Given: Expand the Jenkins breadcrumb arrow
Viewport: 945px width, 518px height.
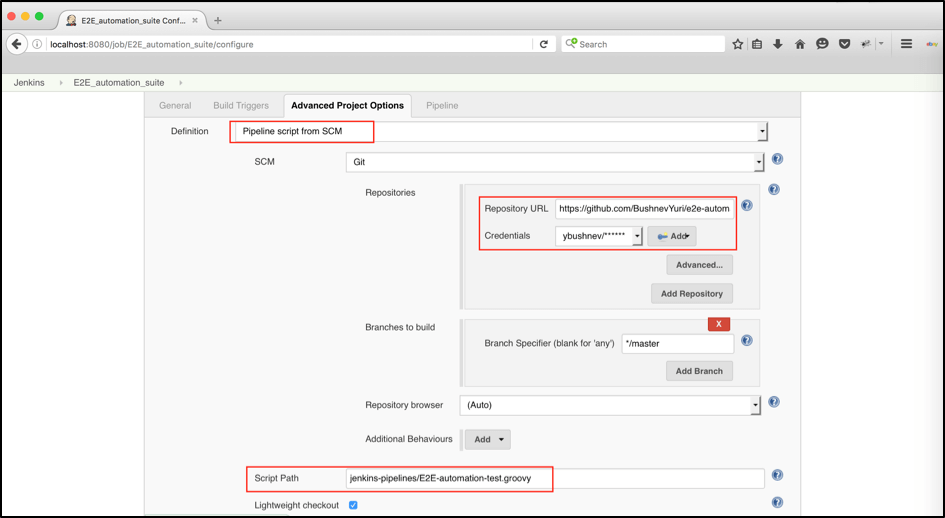Looking at the screenshot, I should click(61, 83).
